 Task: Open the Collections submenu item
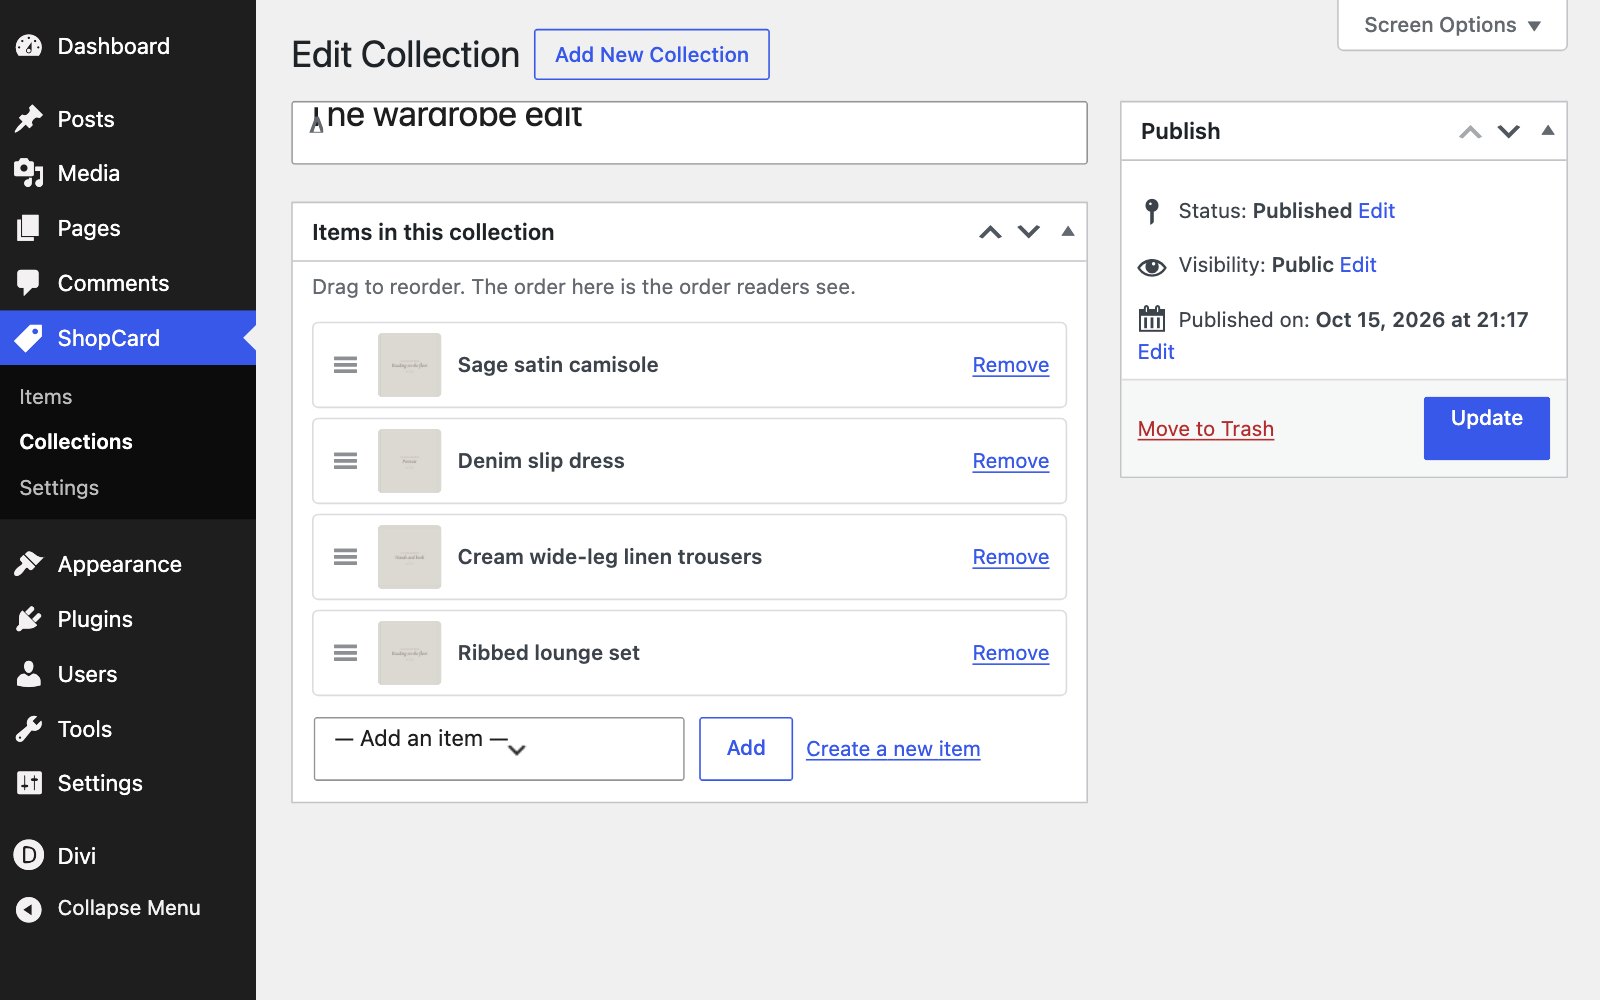tap(76, 442)
